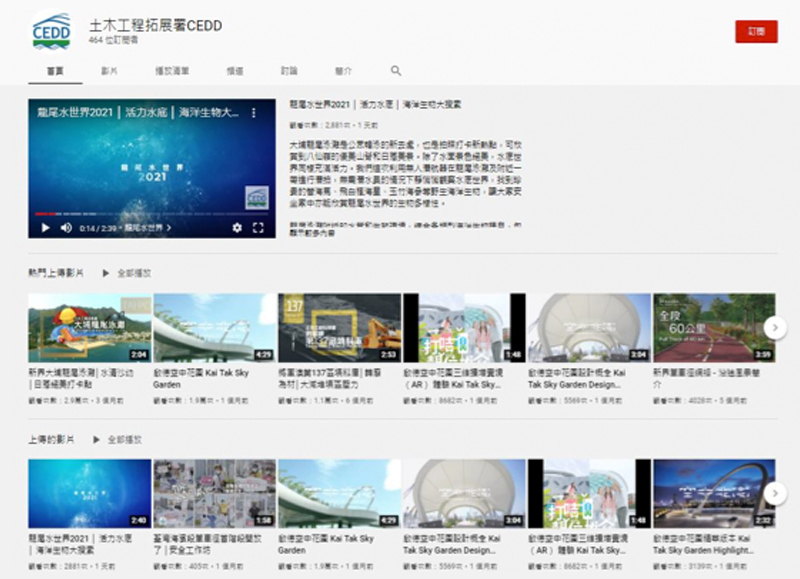Click the CEDD channel avatar logo
This screenshot has width=800, height=579.
tap(51, 31)
